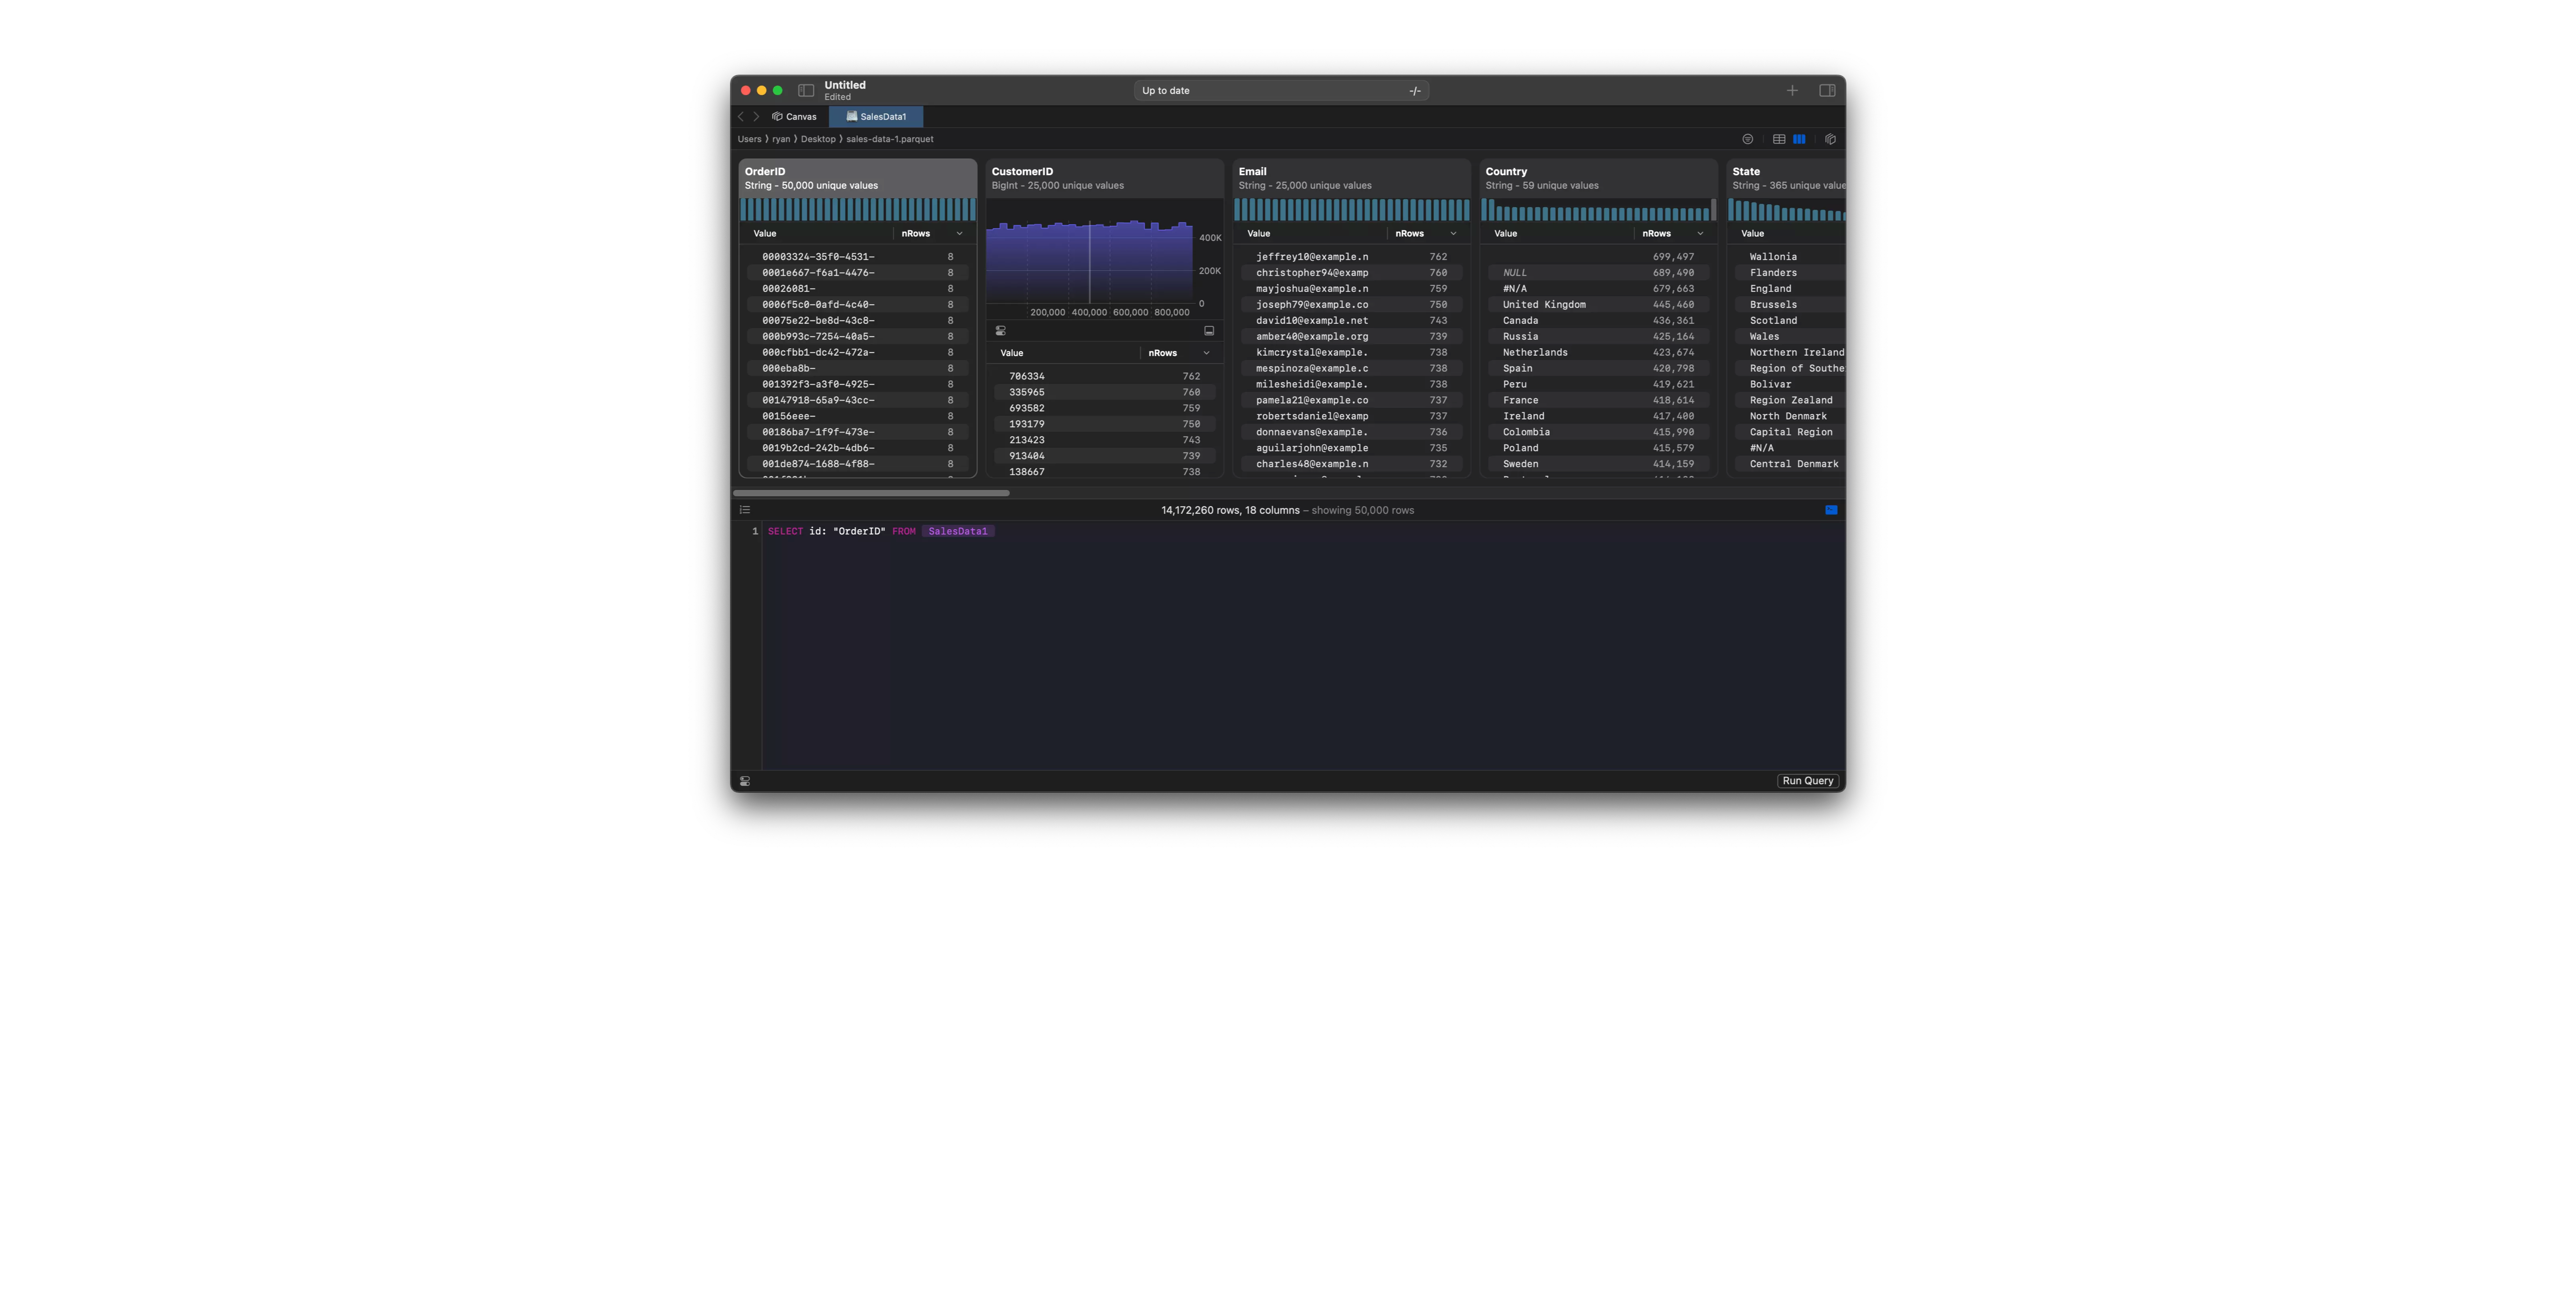Click the stacked canvas icon at far right

click(1830, 139)
